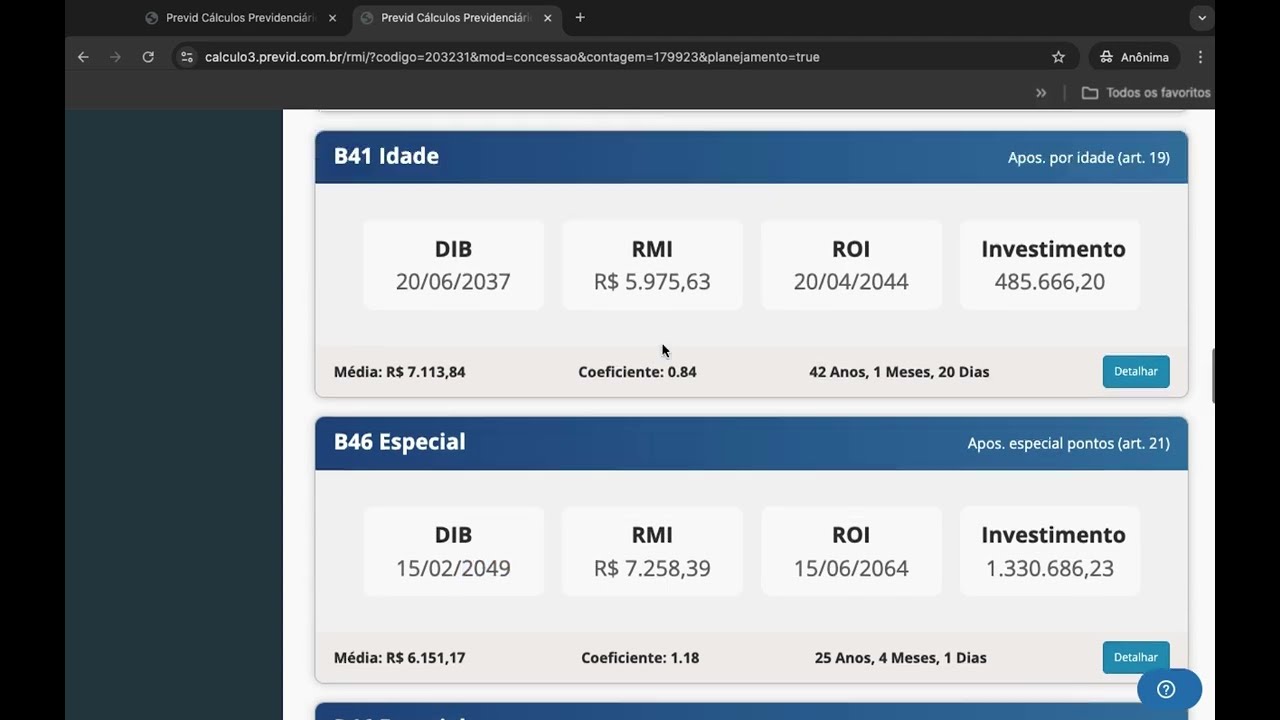Select the Investimento value 1.330.686,23

click(x=1050, y=568)
